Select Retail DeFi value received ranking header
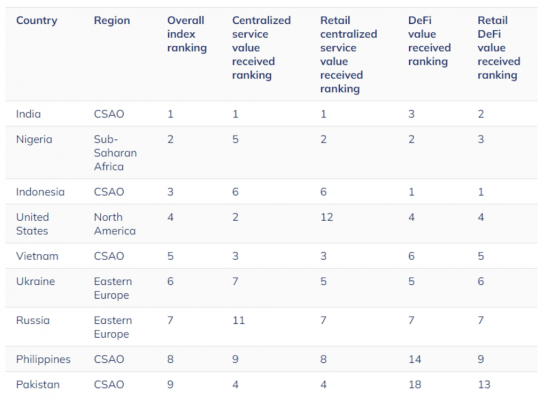 pyautogui.click(x=499, y=48)
